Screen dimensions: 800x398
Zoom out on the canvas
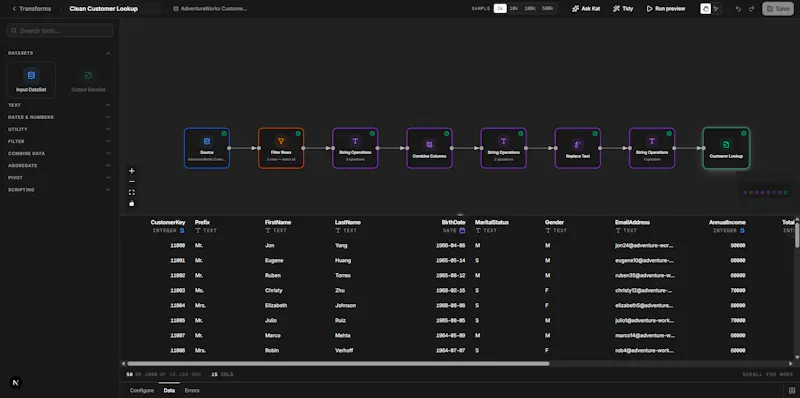tap(132, 182)
